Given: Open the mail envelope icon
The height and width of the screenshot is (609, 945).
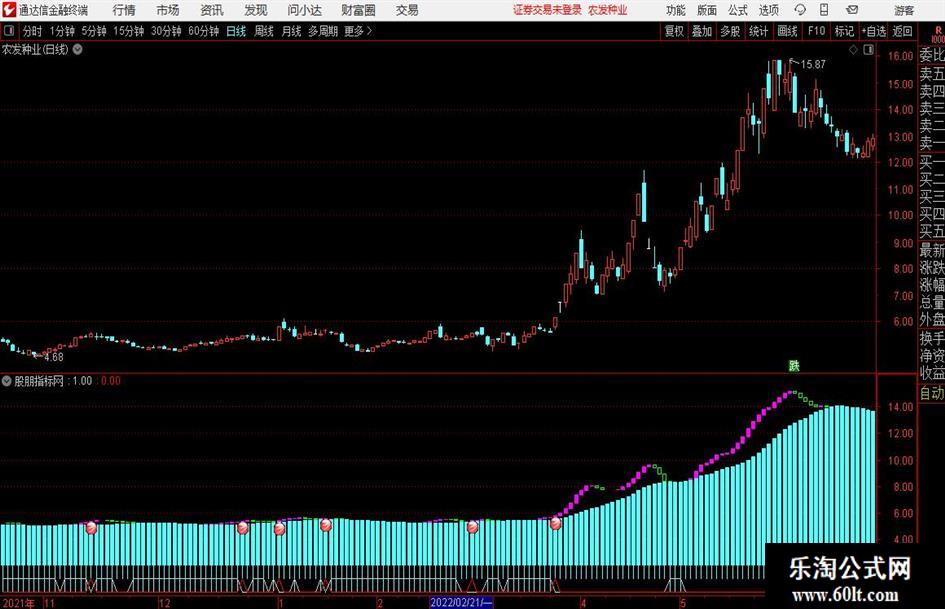Looking at the screenshot, I should pyautogui.click(x=852, y=10).
